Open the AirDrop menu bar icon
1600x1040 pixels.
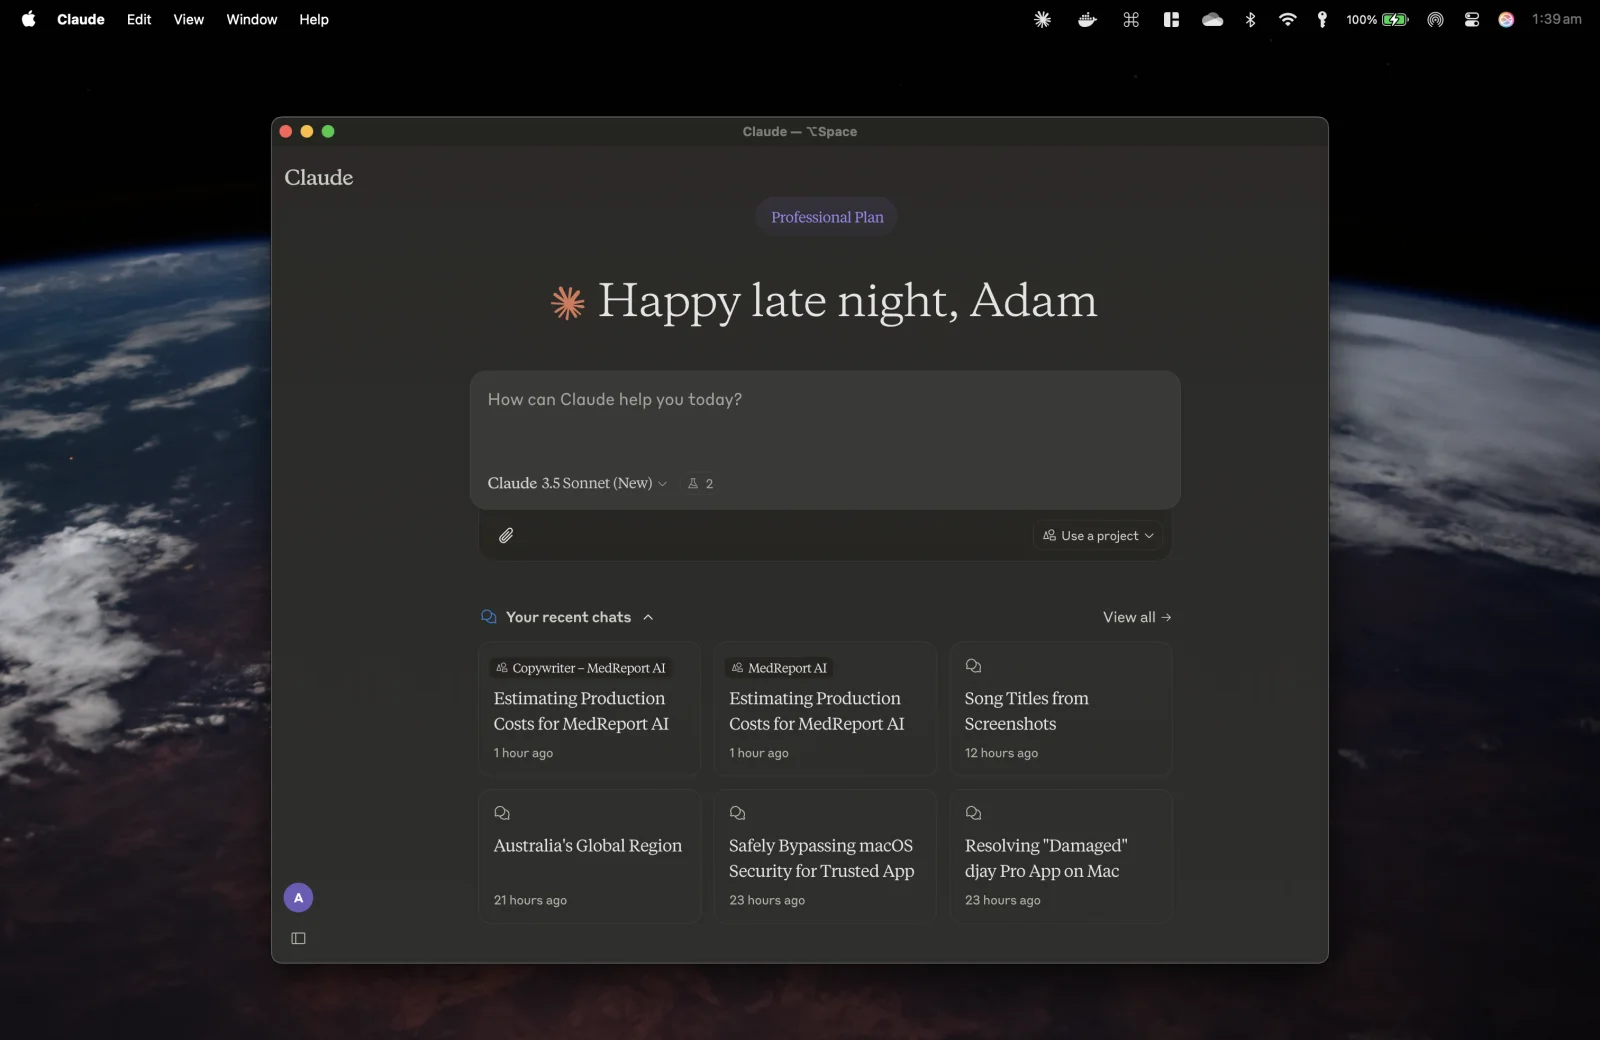tap(1435, 19)
